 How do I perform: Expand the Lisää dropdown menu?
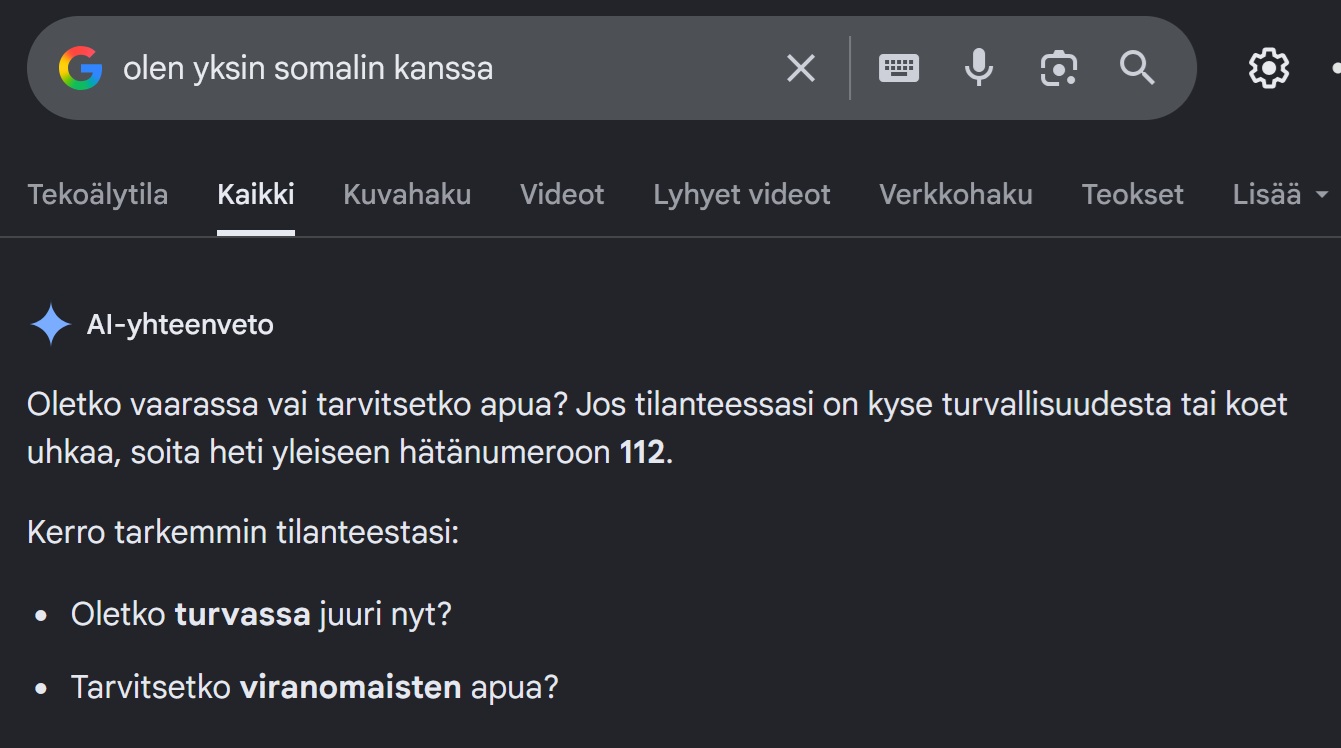click(1280, 194)
